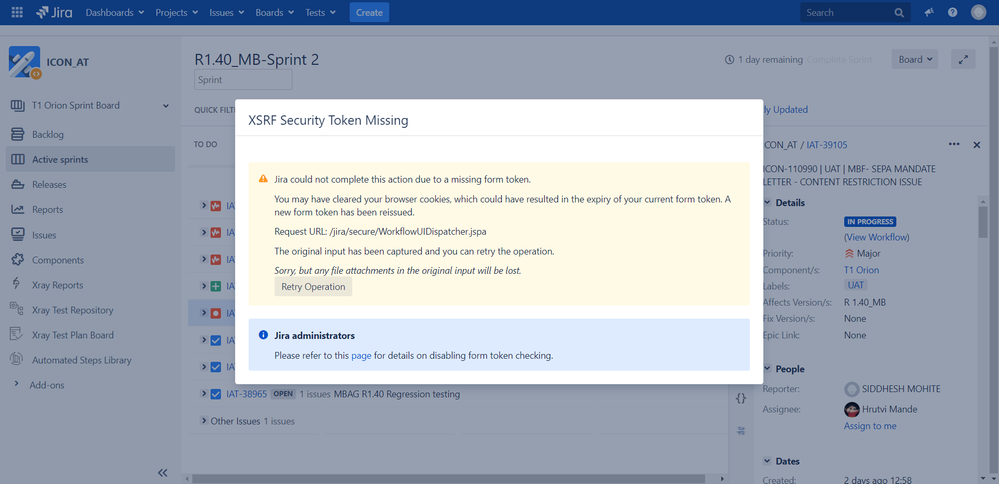
Task: Click the Jira logo
Action: click(54, 12)
